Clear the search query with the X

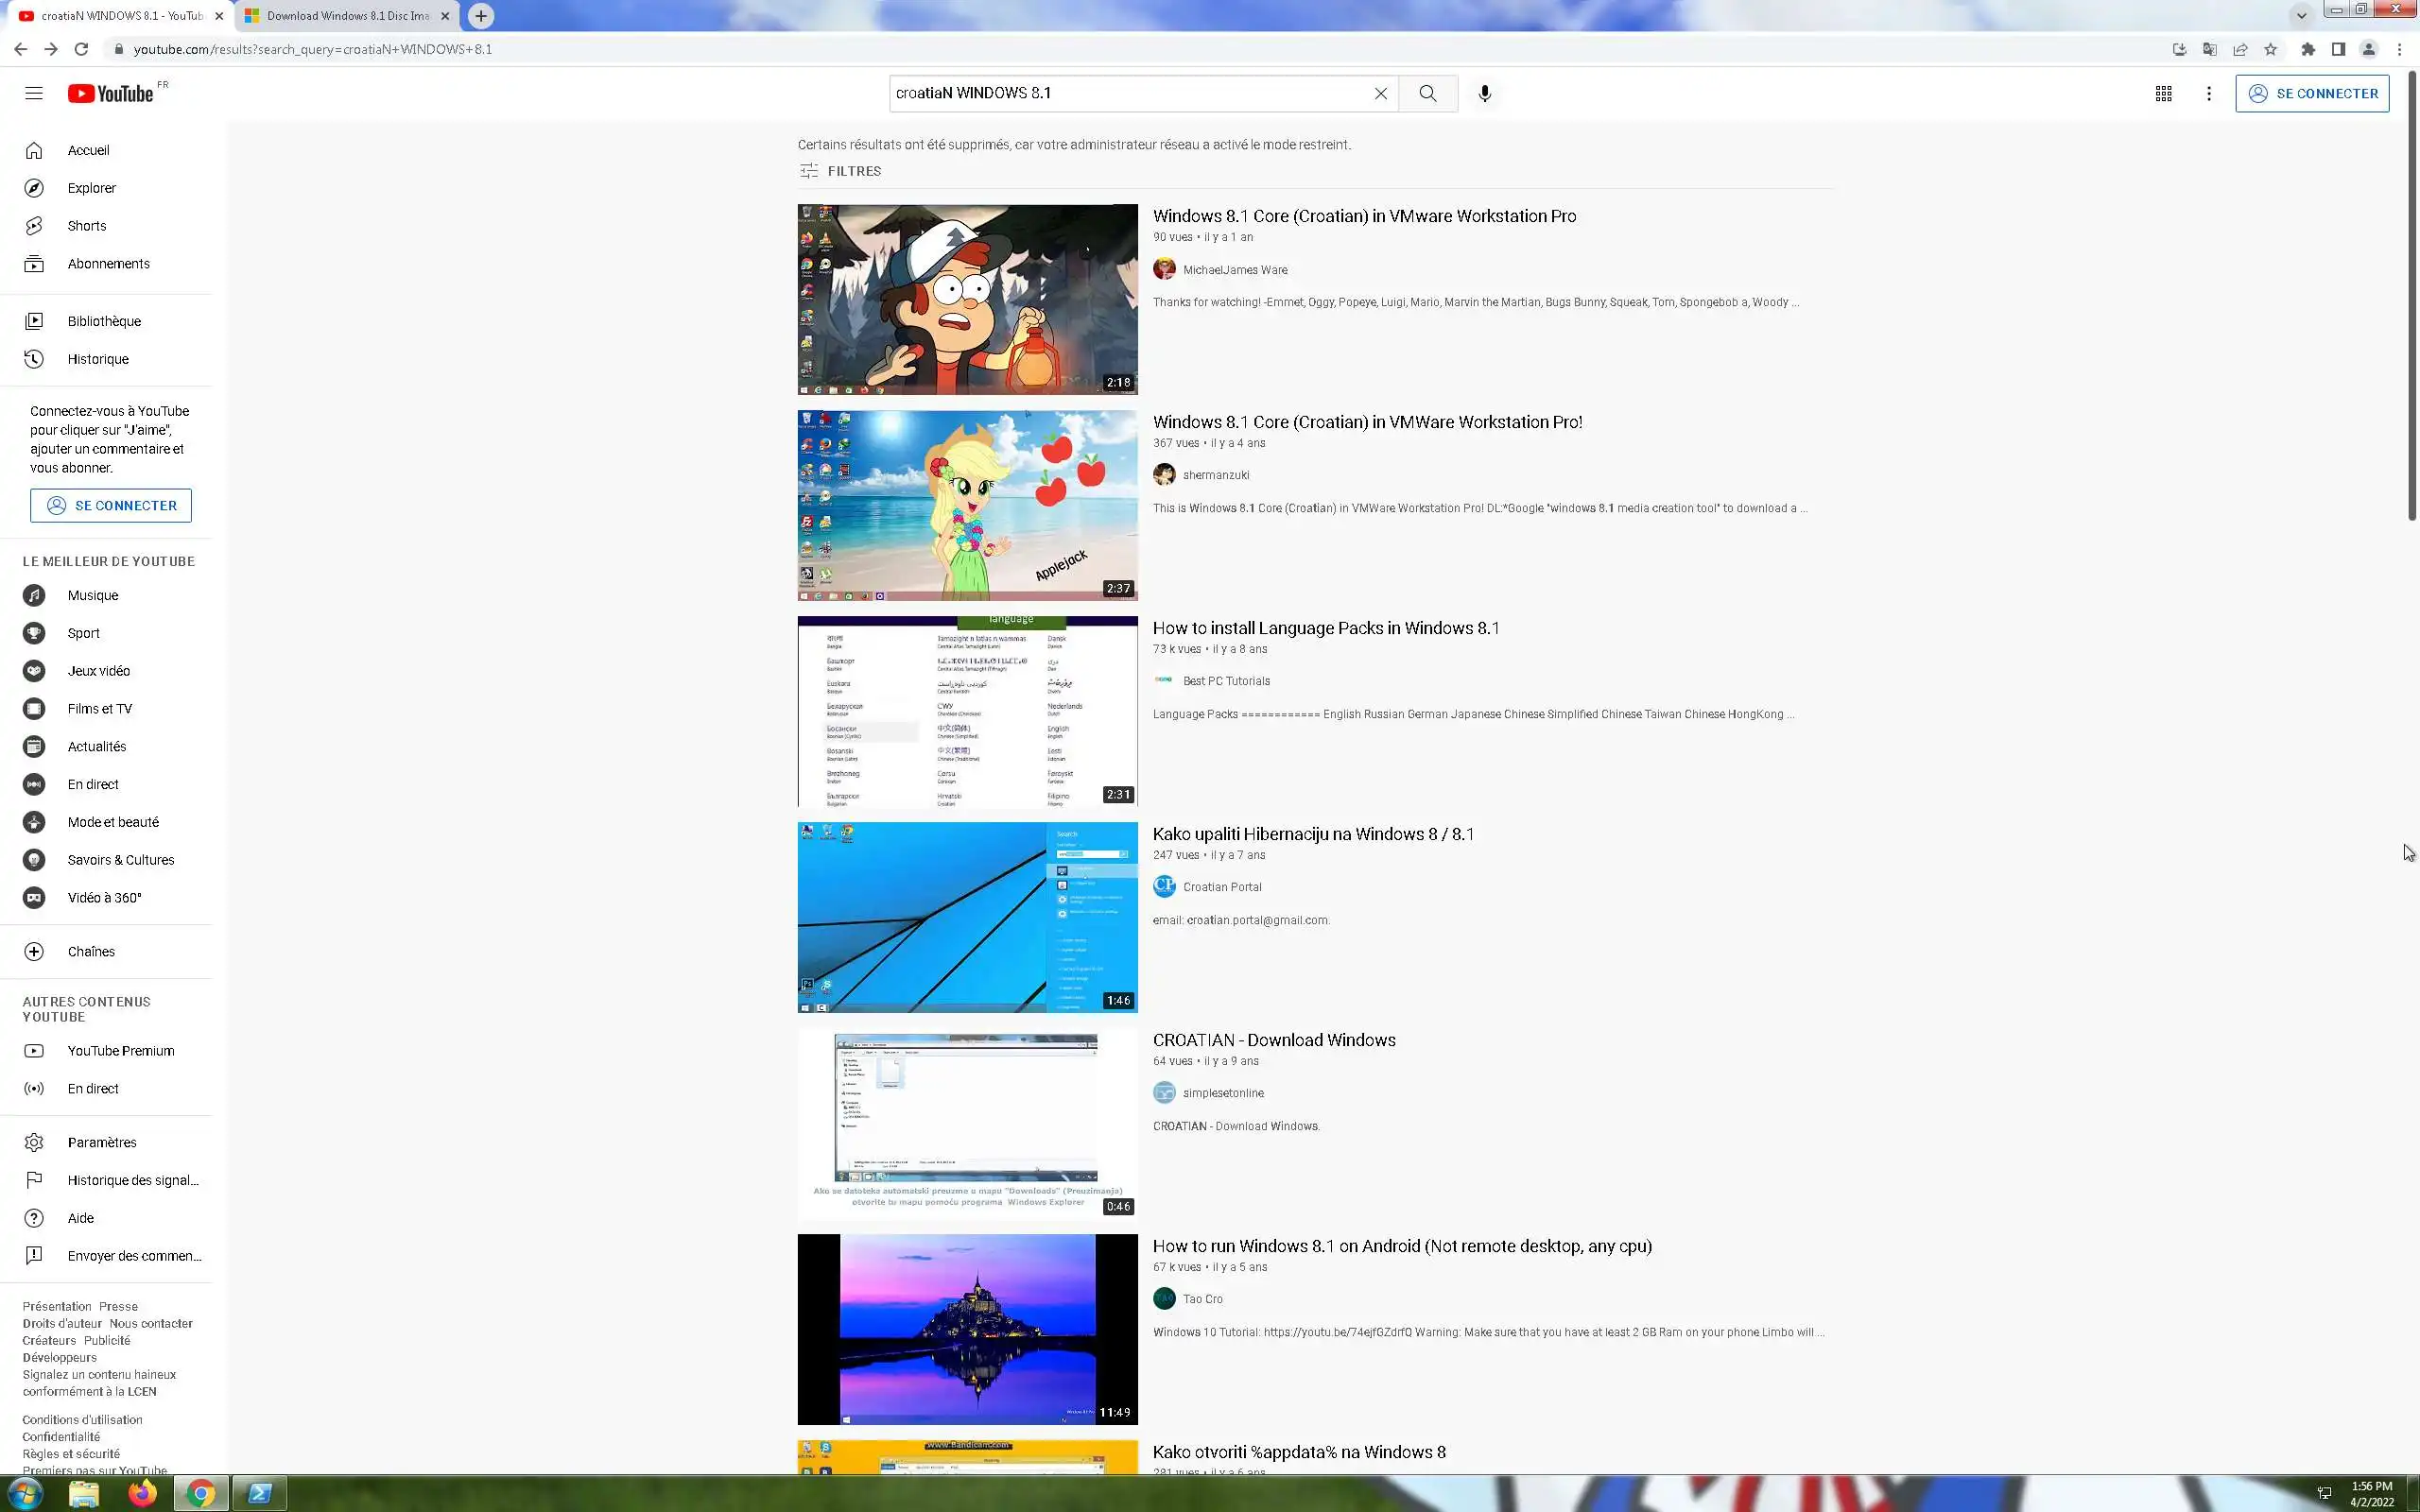tap(1380, 93)
